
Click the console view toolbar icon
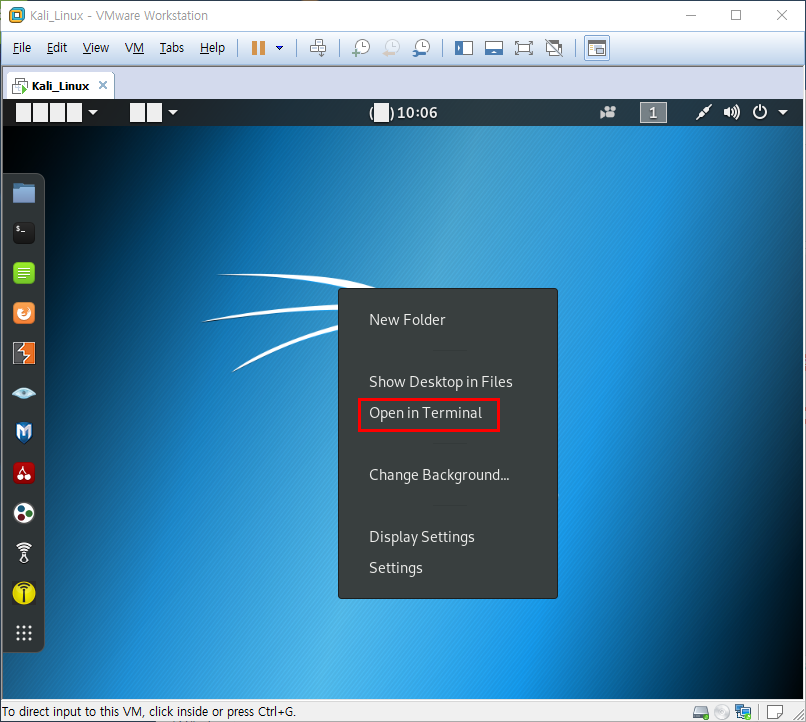tap(597, 48)
